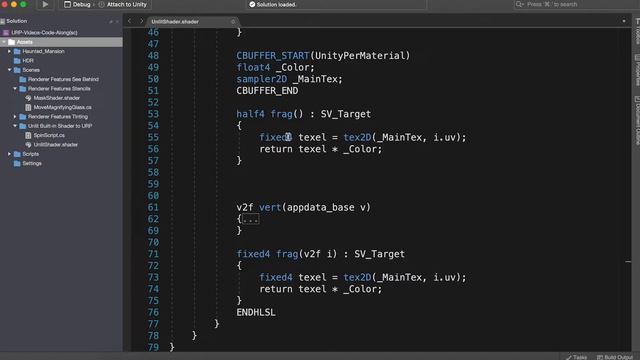640x360 pixels.
Task: Open the Properties side panel
Action: pos(637,70)
